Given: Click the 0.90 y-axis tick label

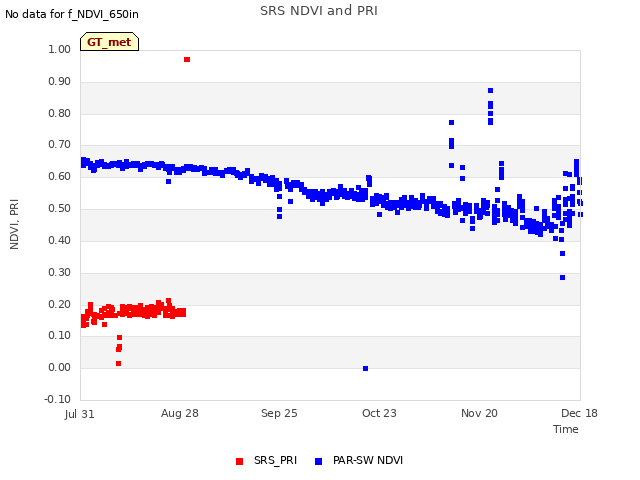Looking at the screenshot, I should pos(60,81).
